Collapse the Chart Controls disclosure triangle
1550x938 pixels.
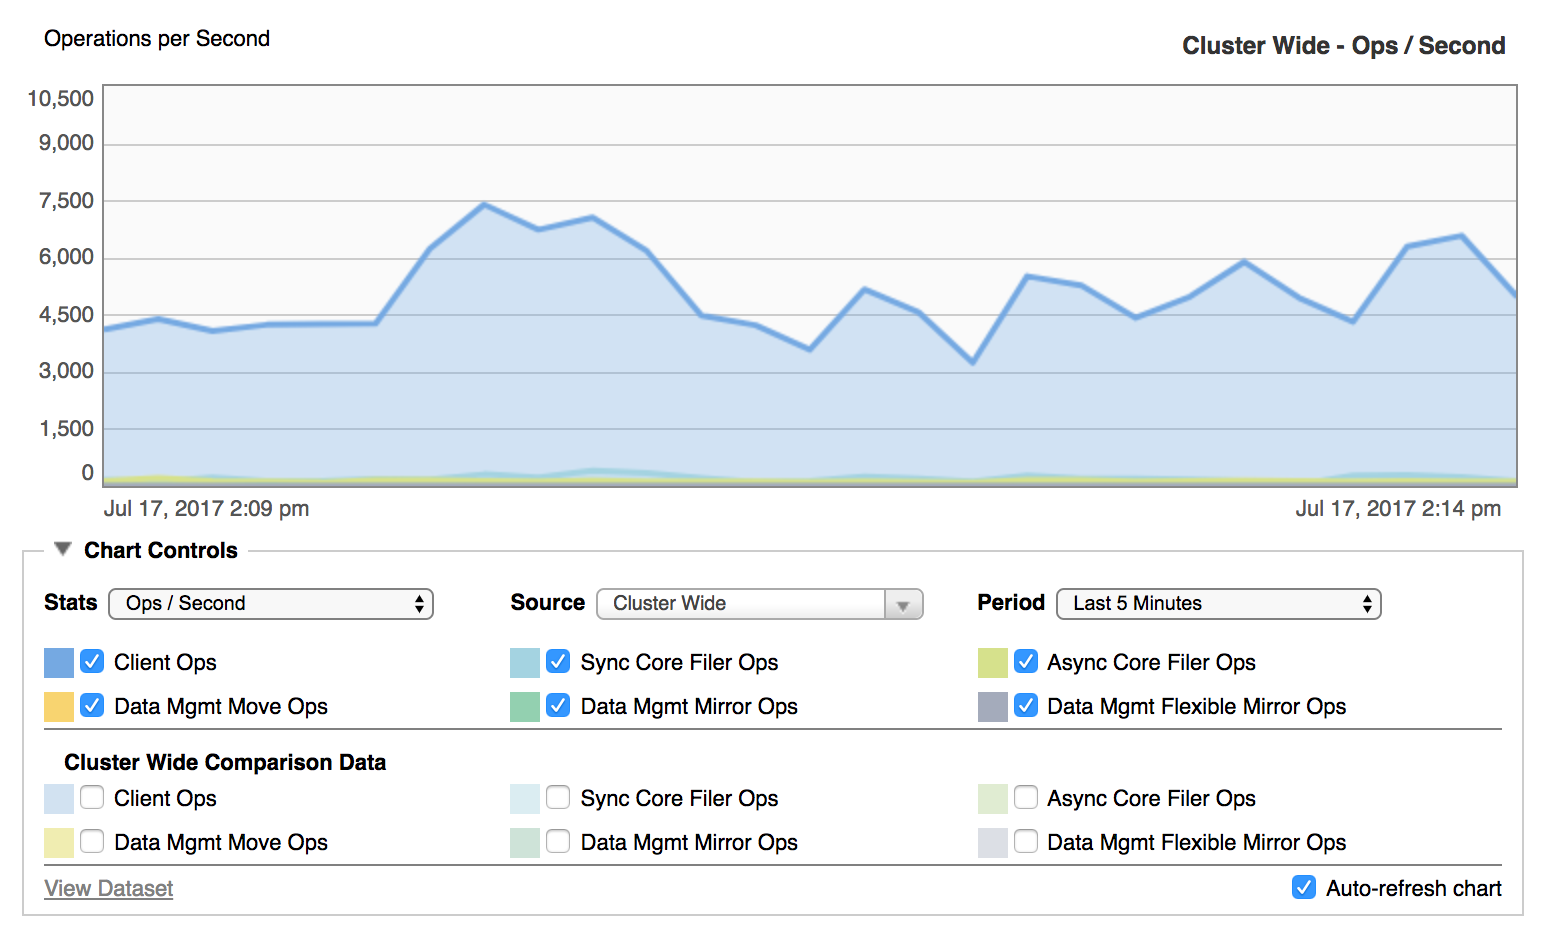tap(63, 549)
